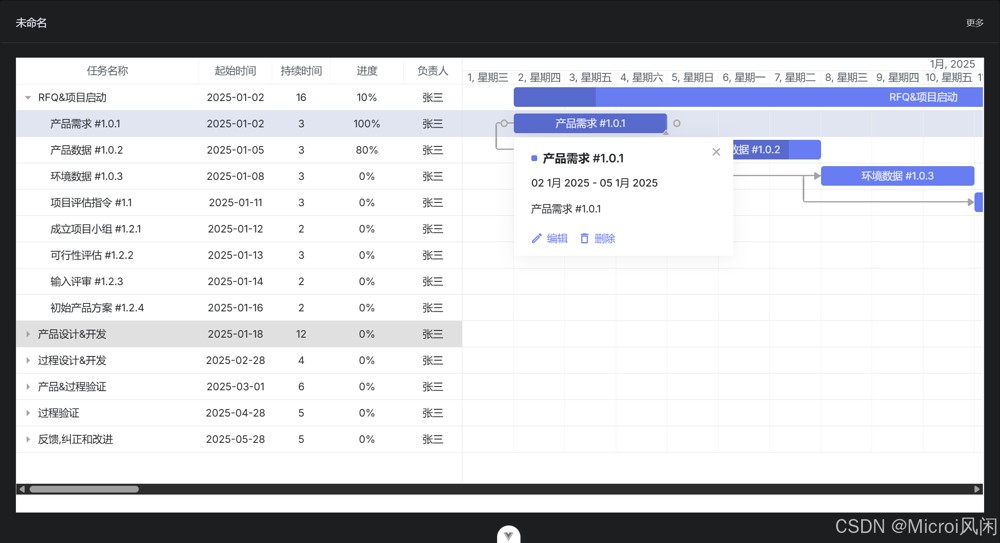This screenshot has width=1000, height=543.
Task: Expand the 过程设计&开发 task group
Action: point(27,361)
